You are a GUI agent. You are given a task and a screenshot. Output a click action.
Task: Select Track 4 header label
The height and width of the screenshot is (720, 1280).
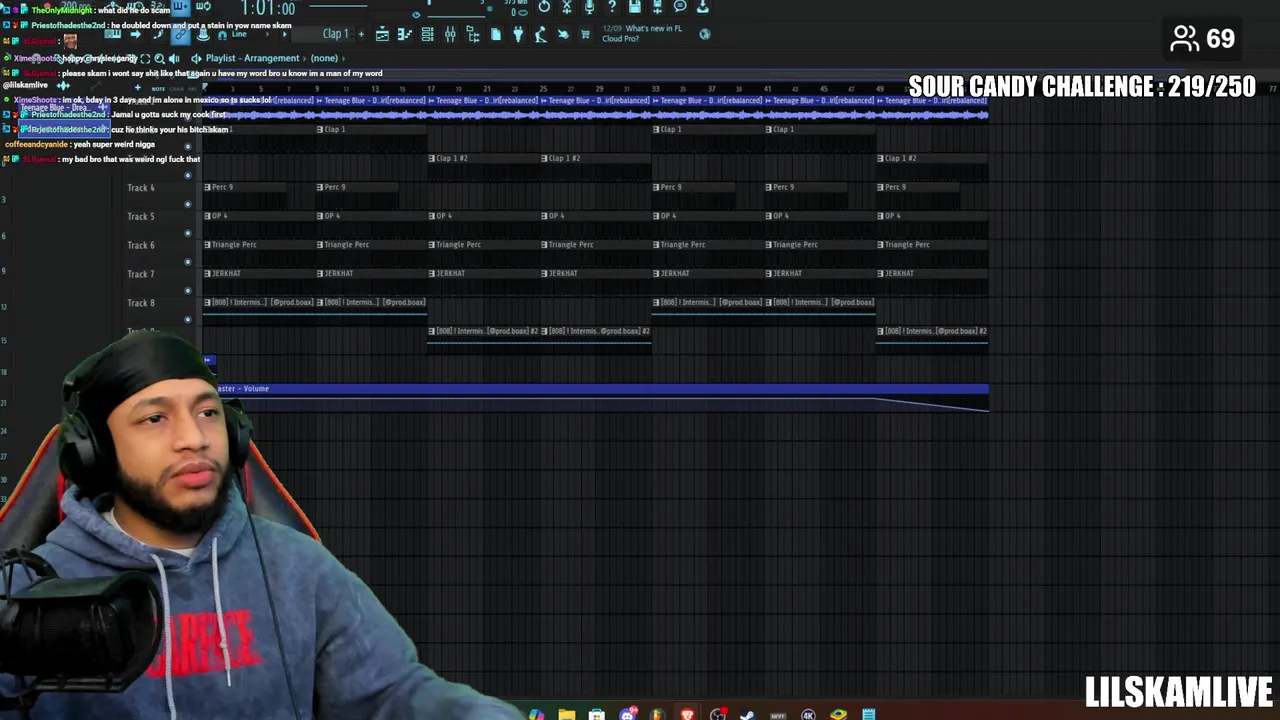click(x=141, y=188)
